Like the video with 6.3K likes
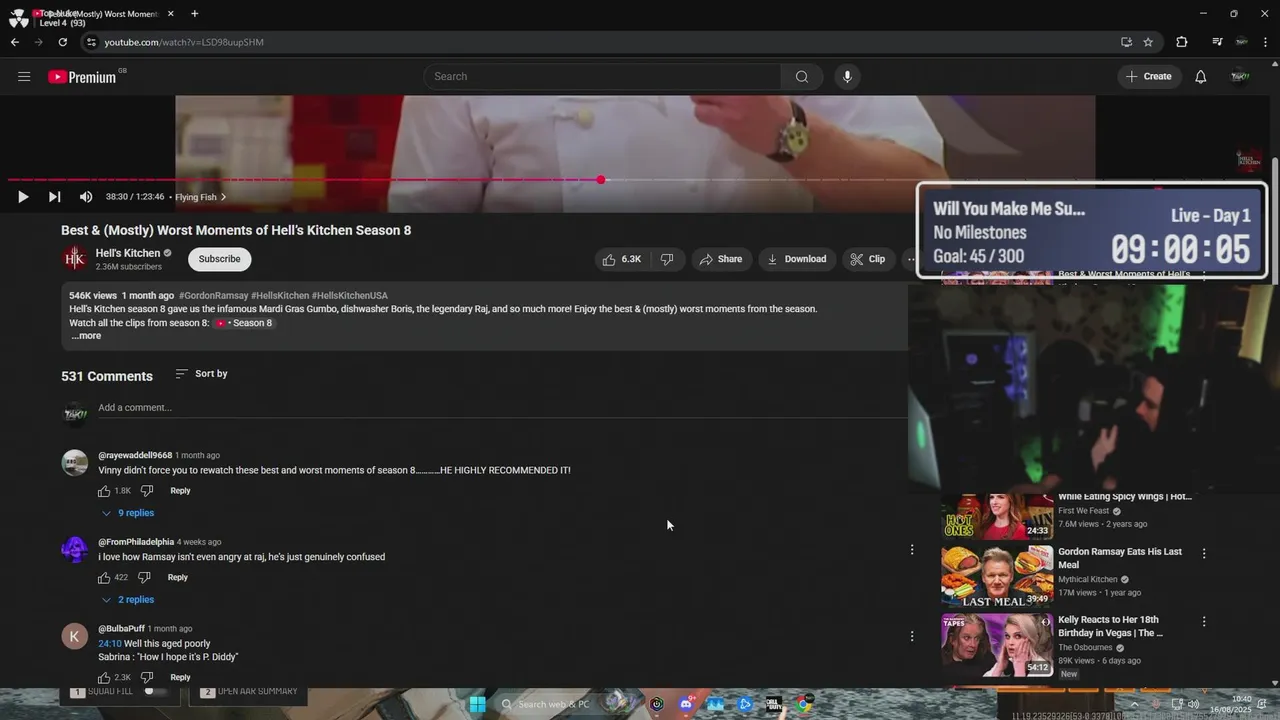The image size is (1280, 720). tap(621, 259)
